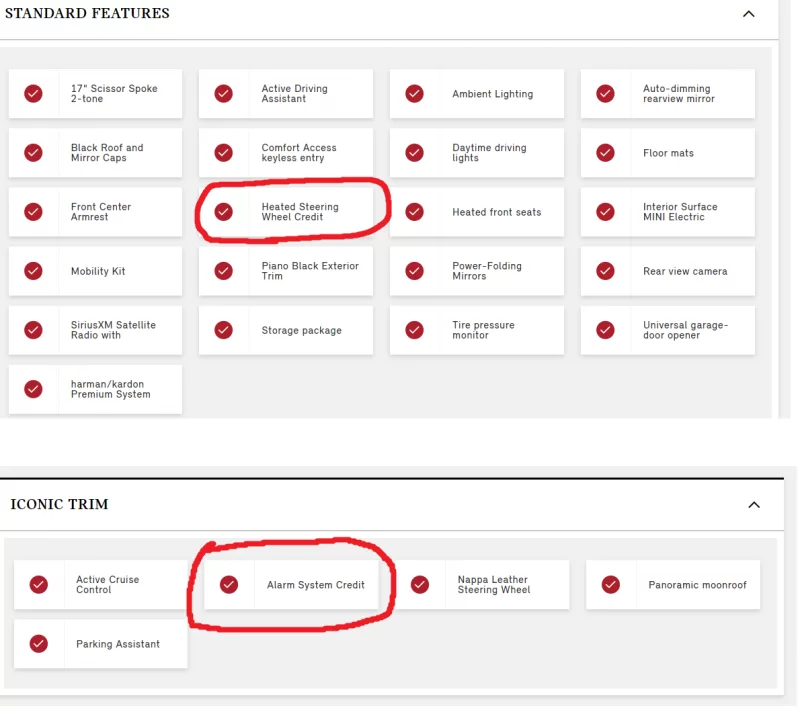Click the checkmark next to Storage package
The height and width of the screenshot is (712, 800).
[224, 330]
